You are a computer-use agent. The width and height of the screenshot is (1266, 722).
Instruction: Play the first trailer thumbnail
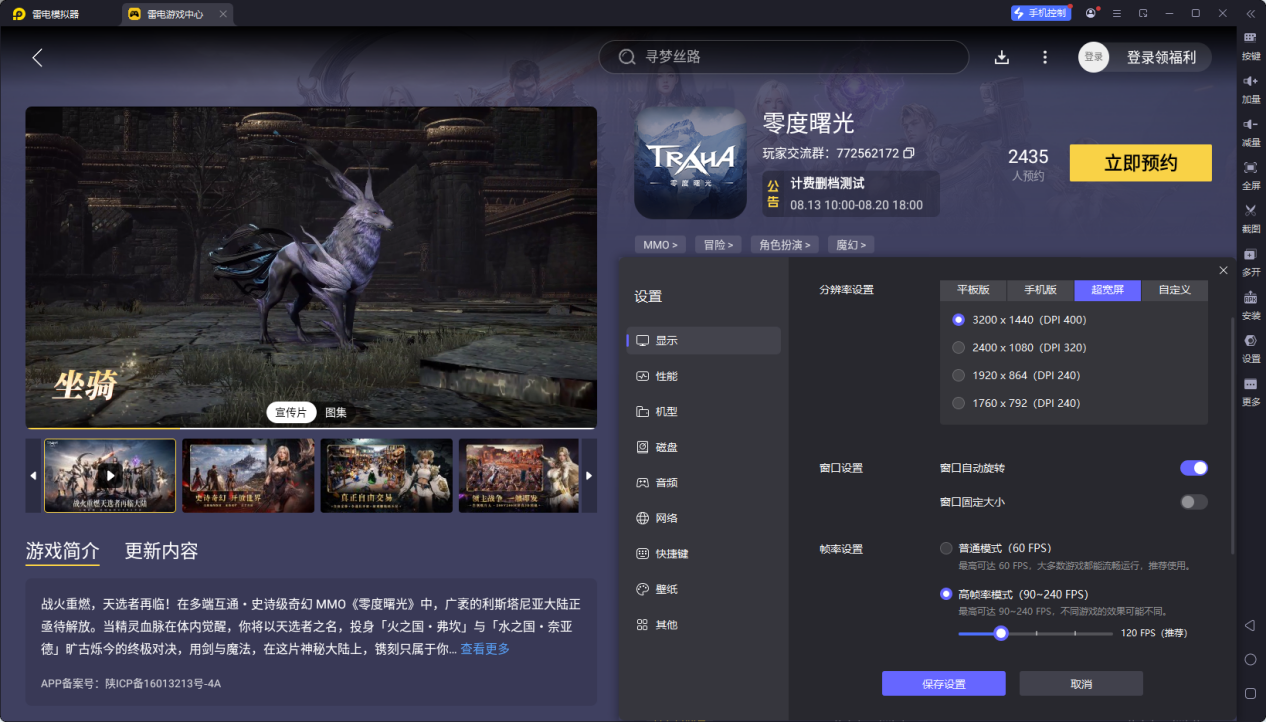pos(110,476)
